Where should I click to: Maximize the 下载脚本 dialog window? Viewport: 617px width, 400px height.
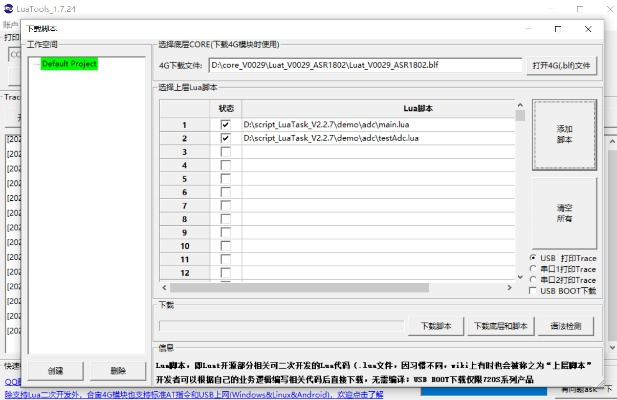(558, 29)
